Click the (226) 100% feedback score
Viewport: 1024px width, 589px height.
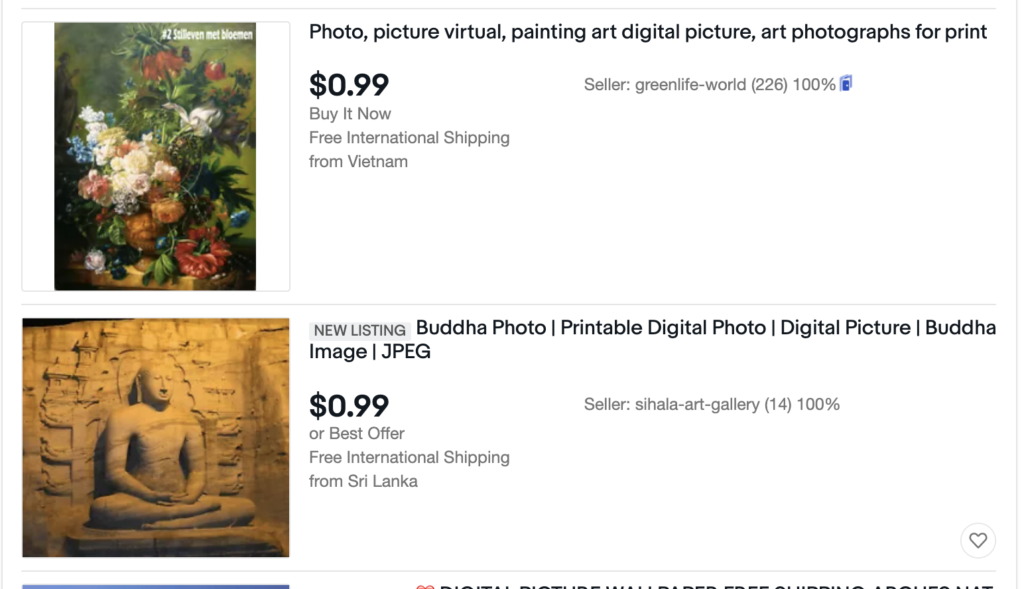click(x=793, y=85)
